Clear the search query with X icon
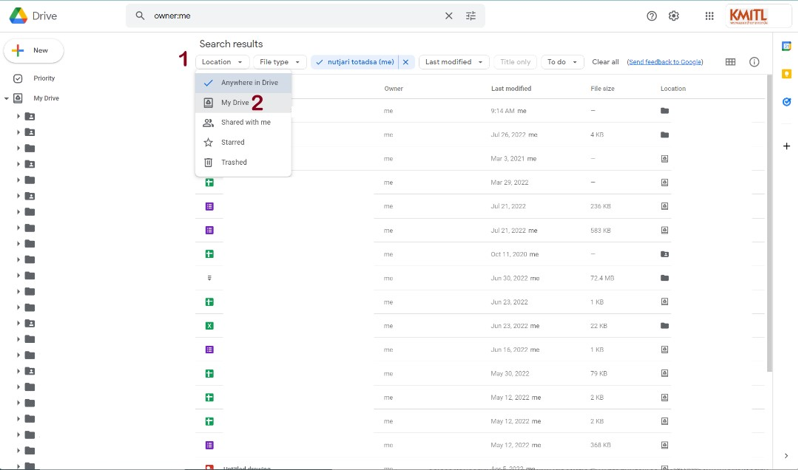Viewport: 798px width, 471px height. tap(448, 16)
